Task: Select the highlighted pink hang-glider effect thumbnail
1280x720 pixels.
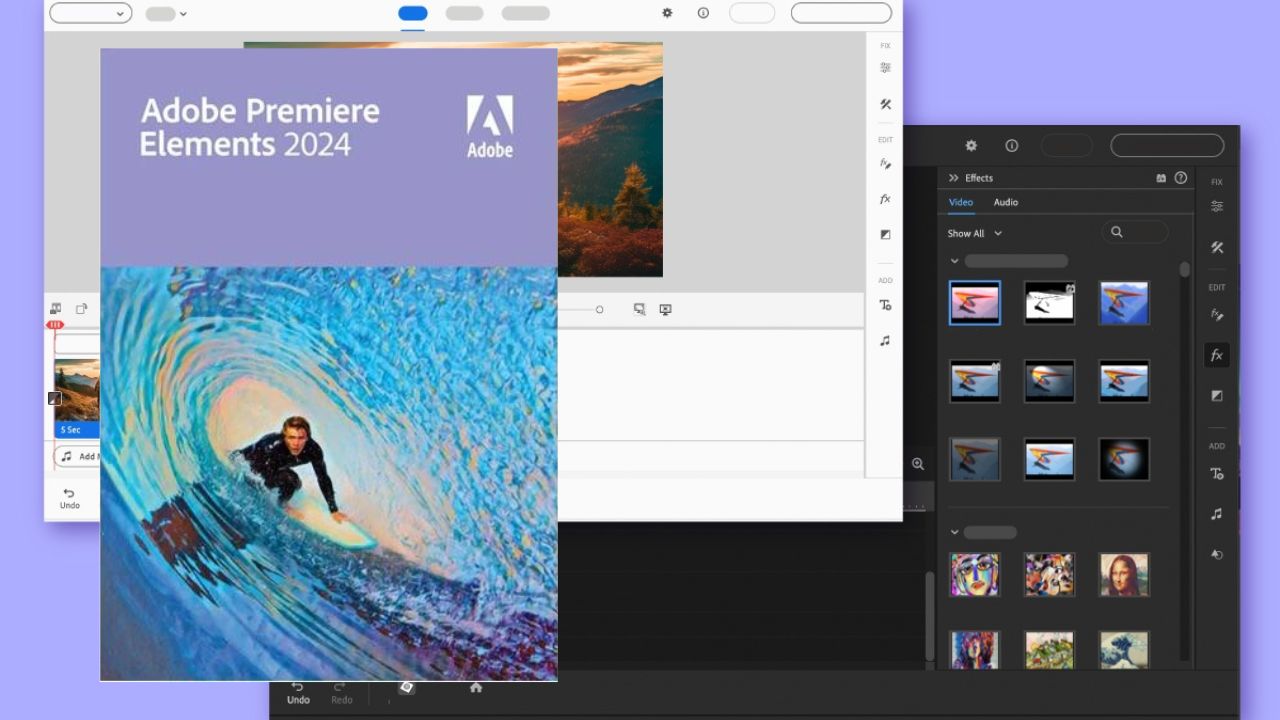Action: [974, 302]
